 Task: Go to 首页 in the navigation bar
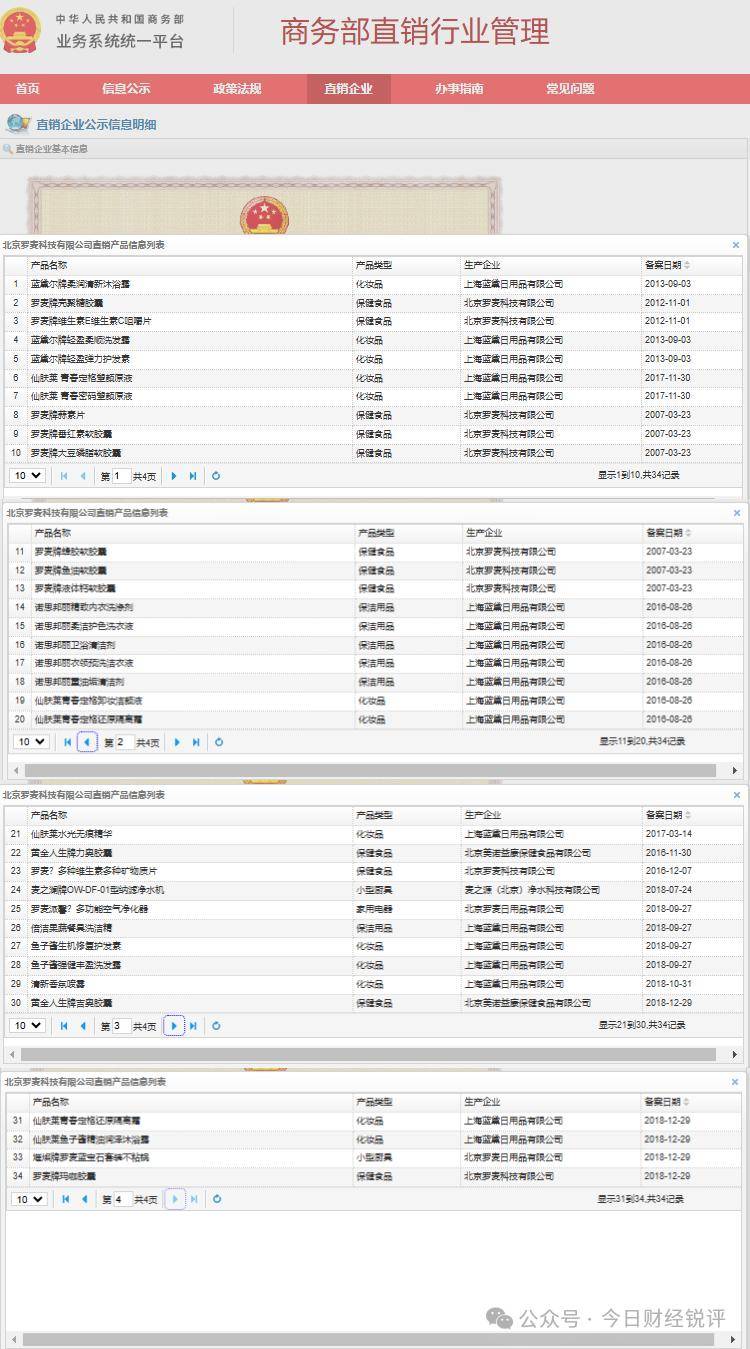28,88
